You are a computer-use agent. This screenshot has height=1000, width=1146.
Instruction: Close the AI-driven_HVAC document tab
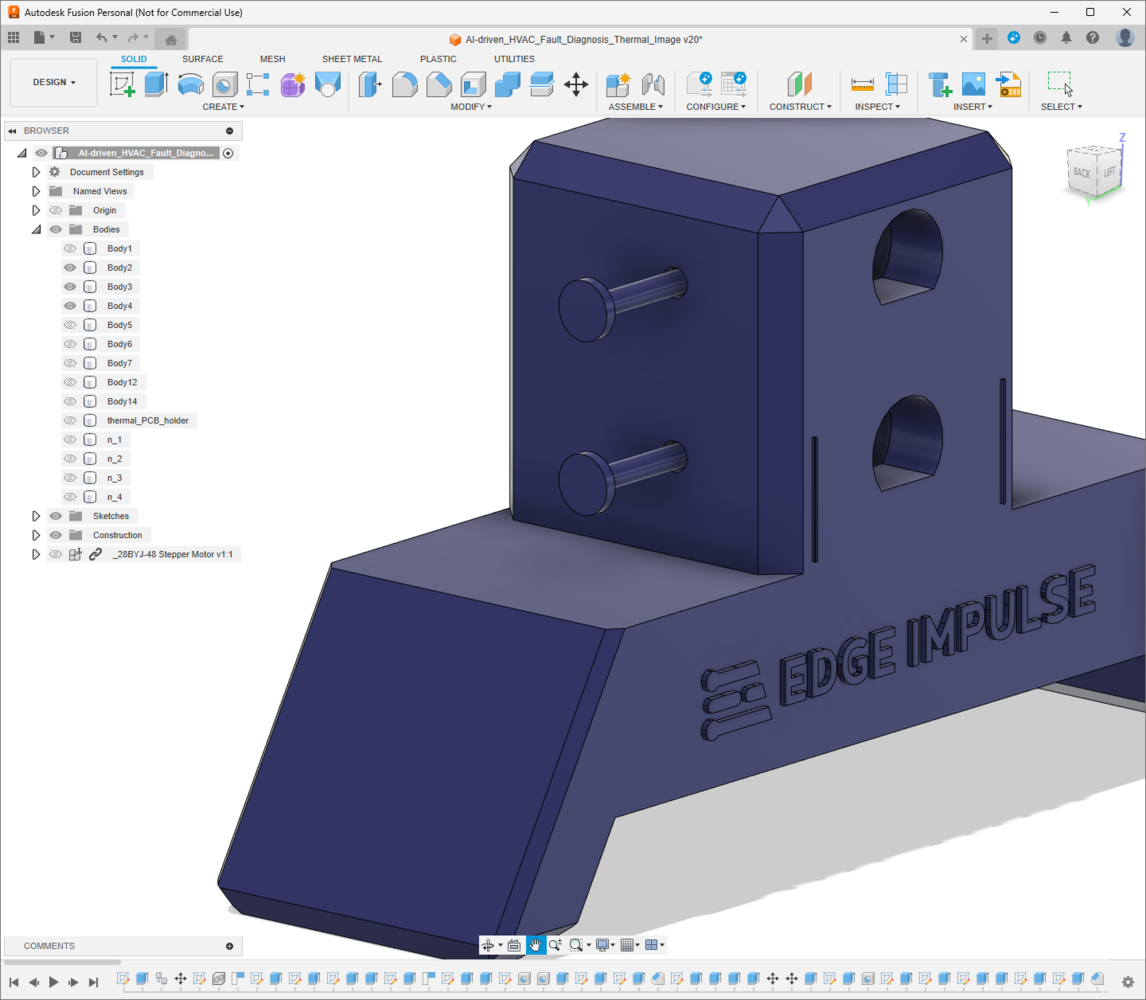click(963, 39)
